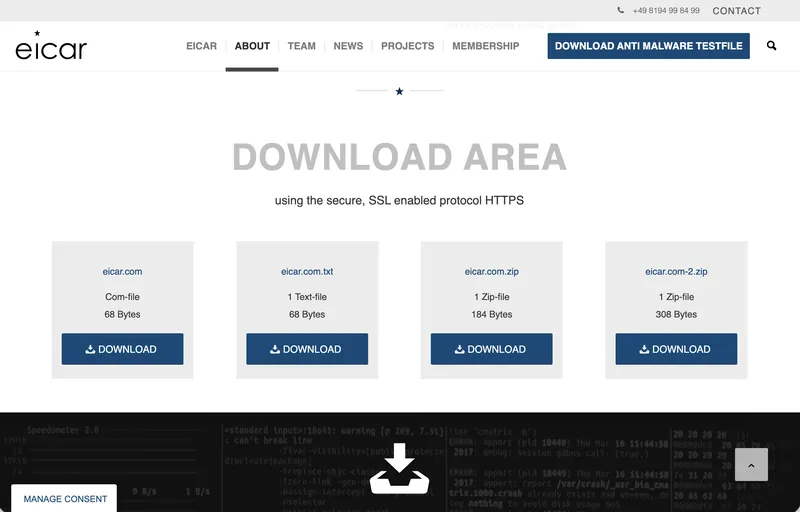Screen dimensions: 800x512
Task: Open the eicar.com.zip file link
Action: 492,271
